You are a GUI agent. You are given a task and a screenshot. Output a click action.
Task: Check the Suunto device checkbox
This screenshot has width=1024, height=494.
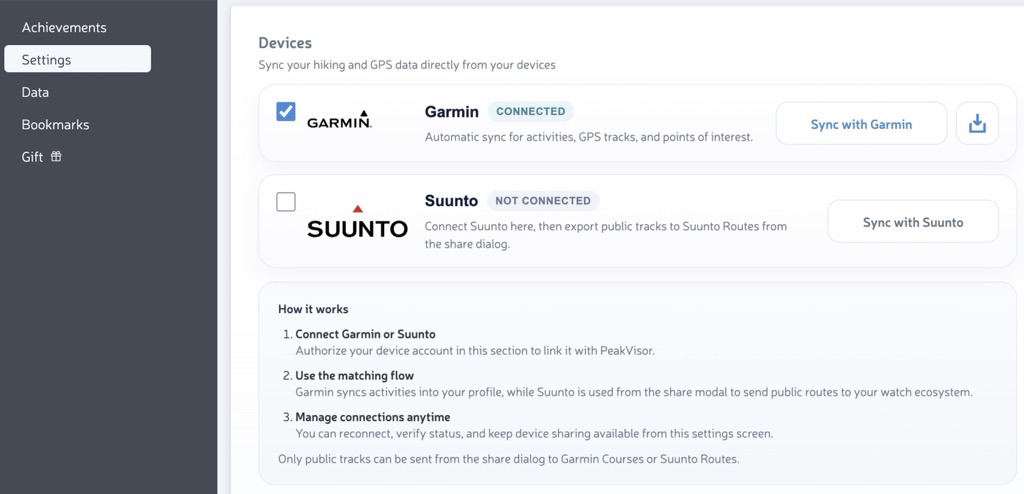(285, 202)
